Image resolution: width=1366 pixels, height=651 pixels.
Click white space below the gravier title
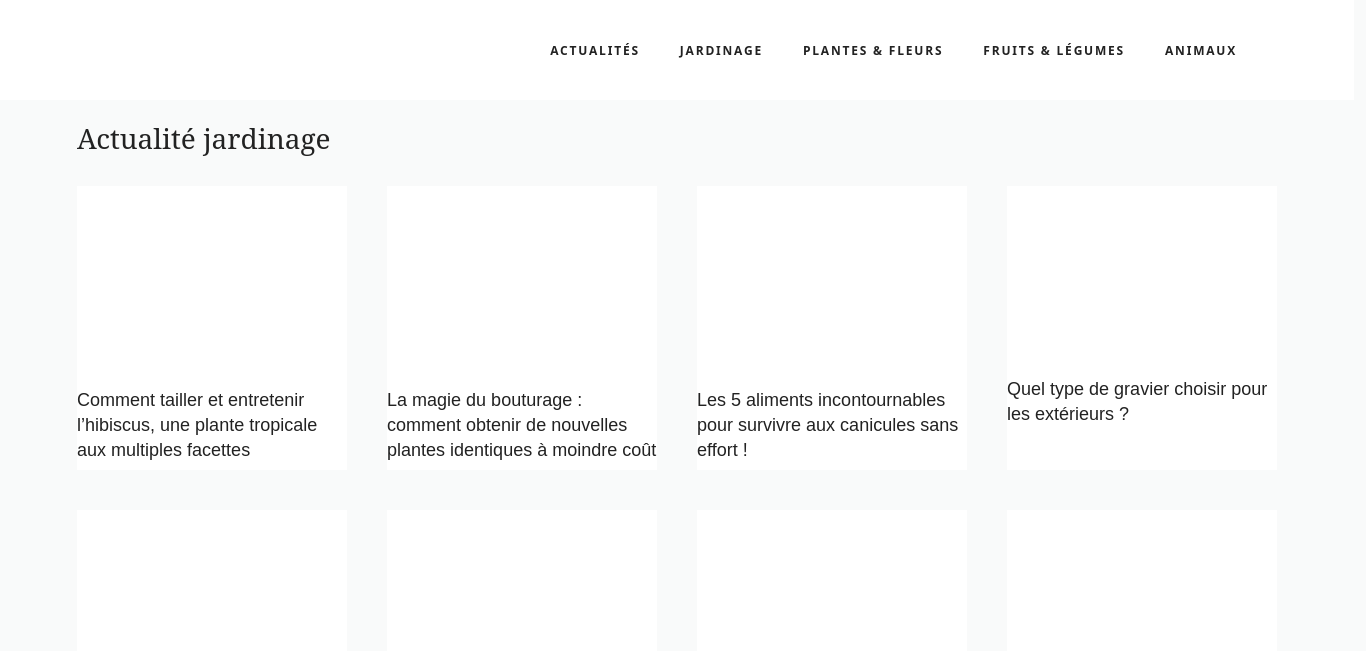(1142, 448)
